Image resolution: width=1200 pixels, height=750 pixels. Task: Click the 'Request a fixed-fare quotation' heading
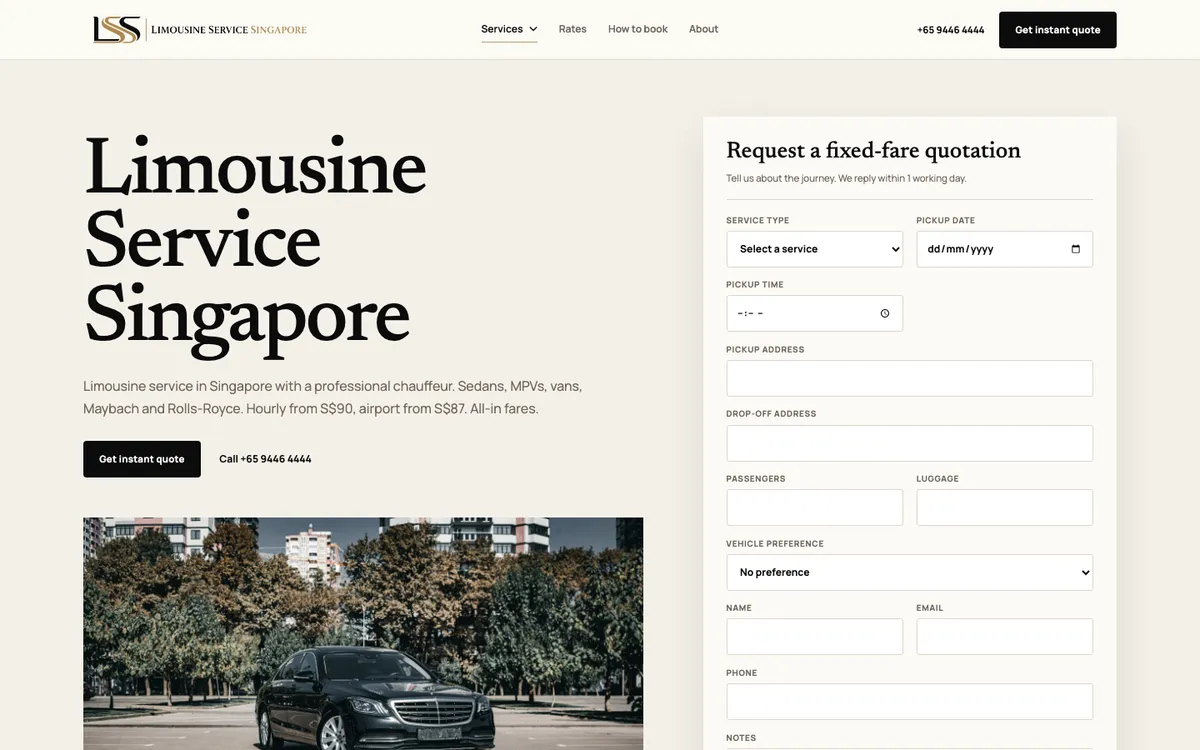(x=873, y=151)
